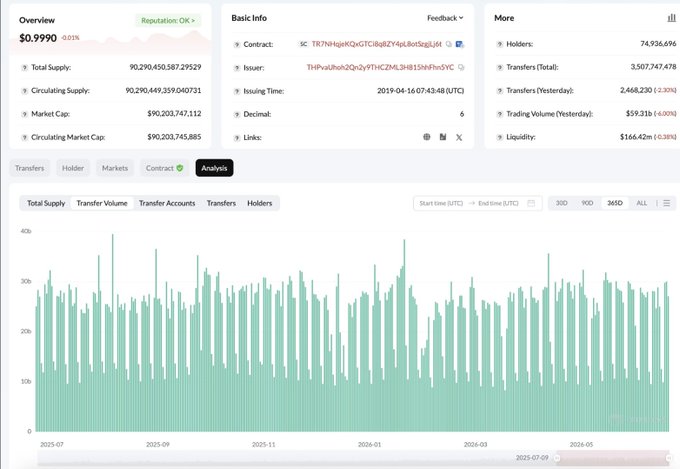The image size is (680, 469).
Task: Open the chart list menu icon
Action: click(667, 203)
